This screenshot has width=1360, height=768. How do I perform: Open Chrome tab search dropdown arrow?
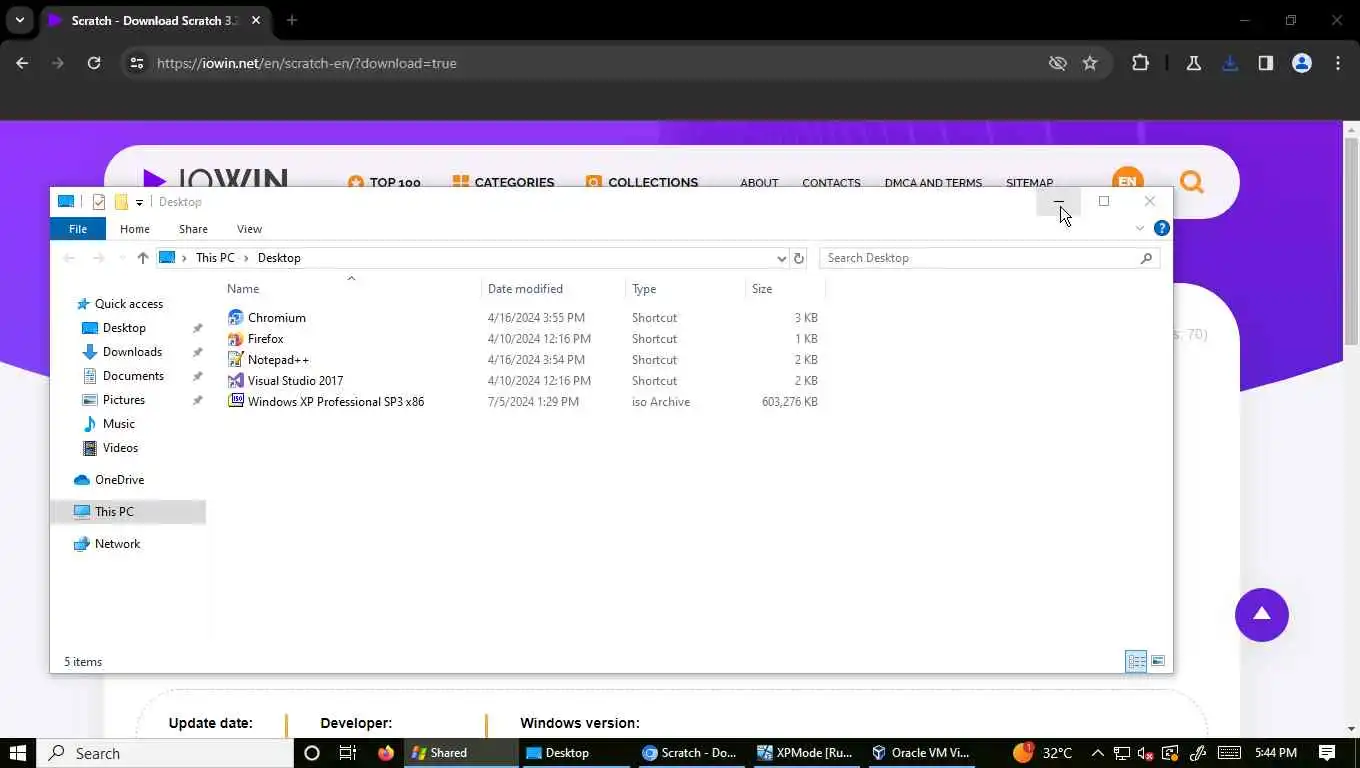pyautogui.click(x=19, y=20)
